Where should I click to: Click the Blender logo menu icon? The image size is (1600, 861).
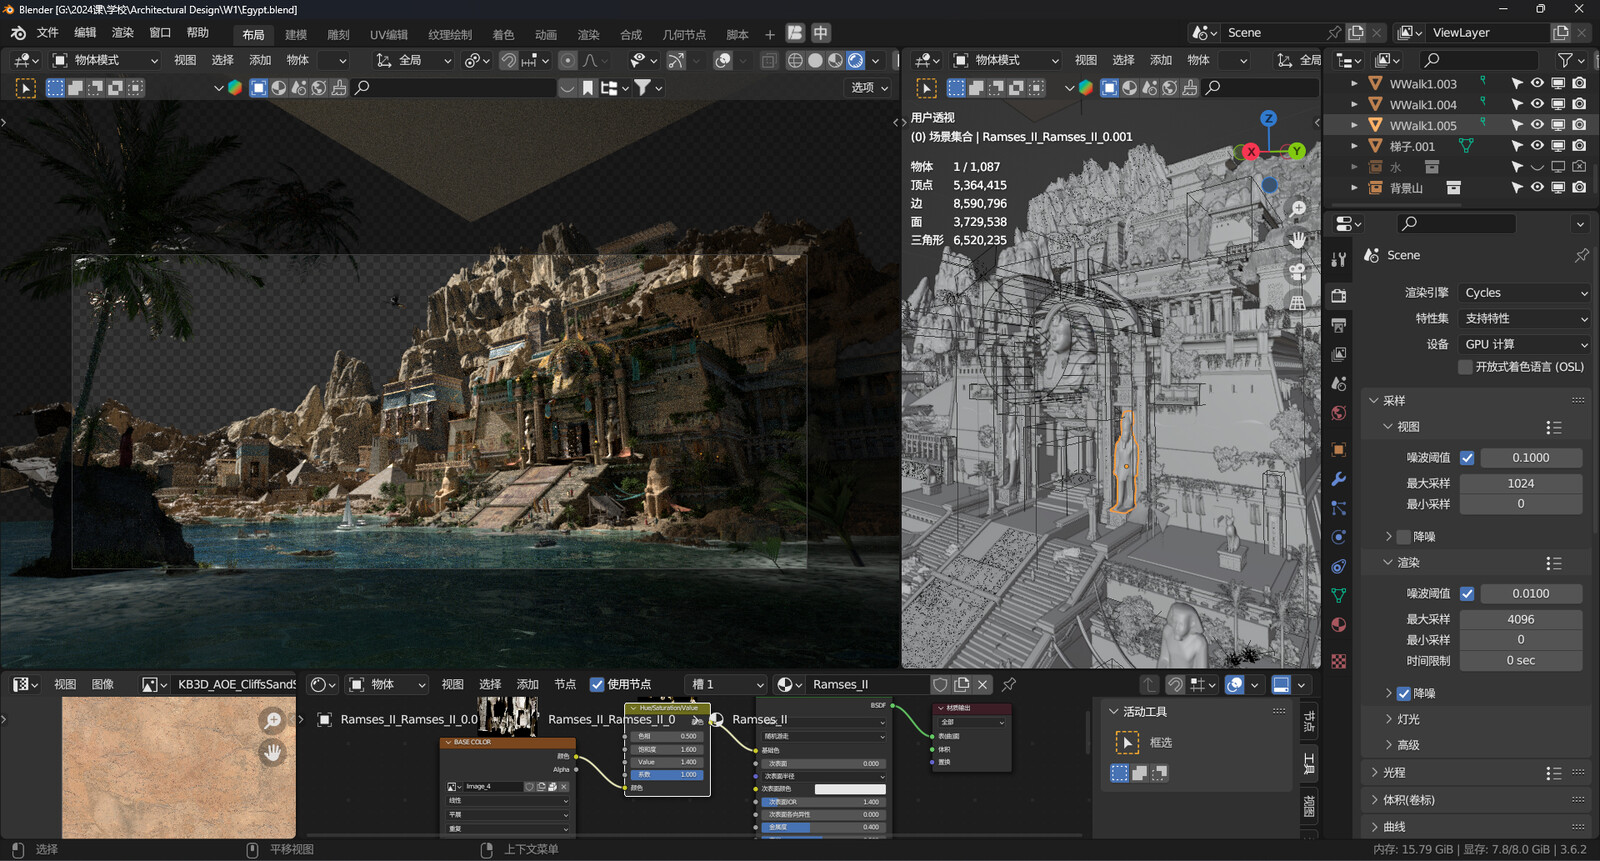click(x=18, y=33)
